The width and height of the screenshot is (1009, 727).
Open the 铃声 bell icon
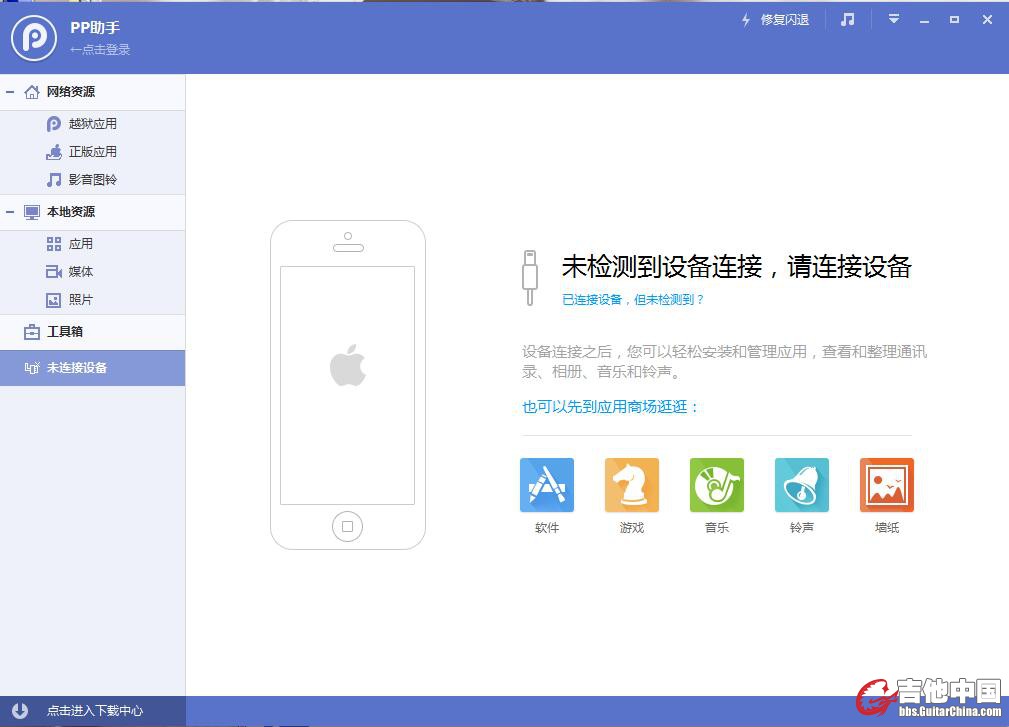[x=802, y=485]
